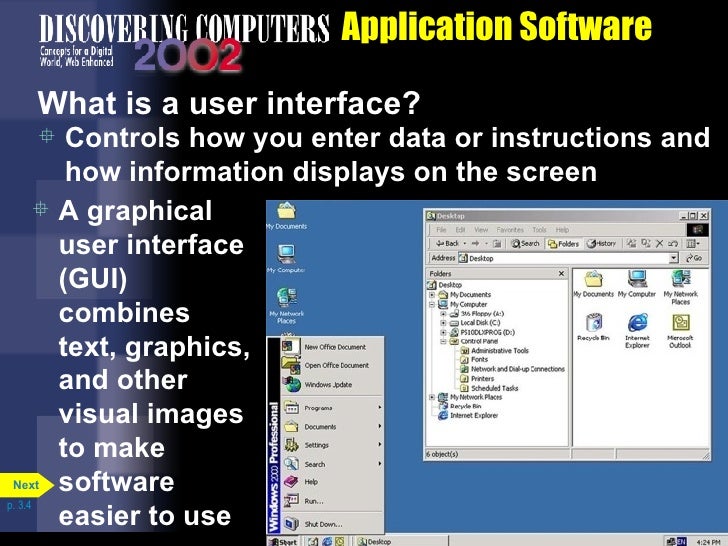Collapse My Computer in folder tree

(432, 305)
